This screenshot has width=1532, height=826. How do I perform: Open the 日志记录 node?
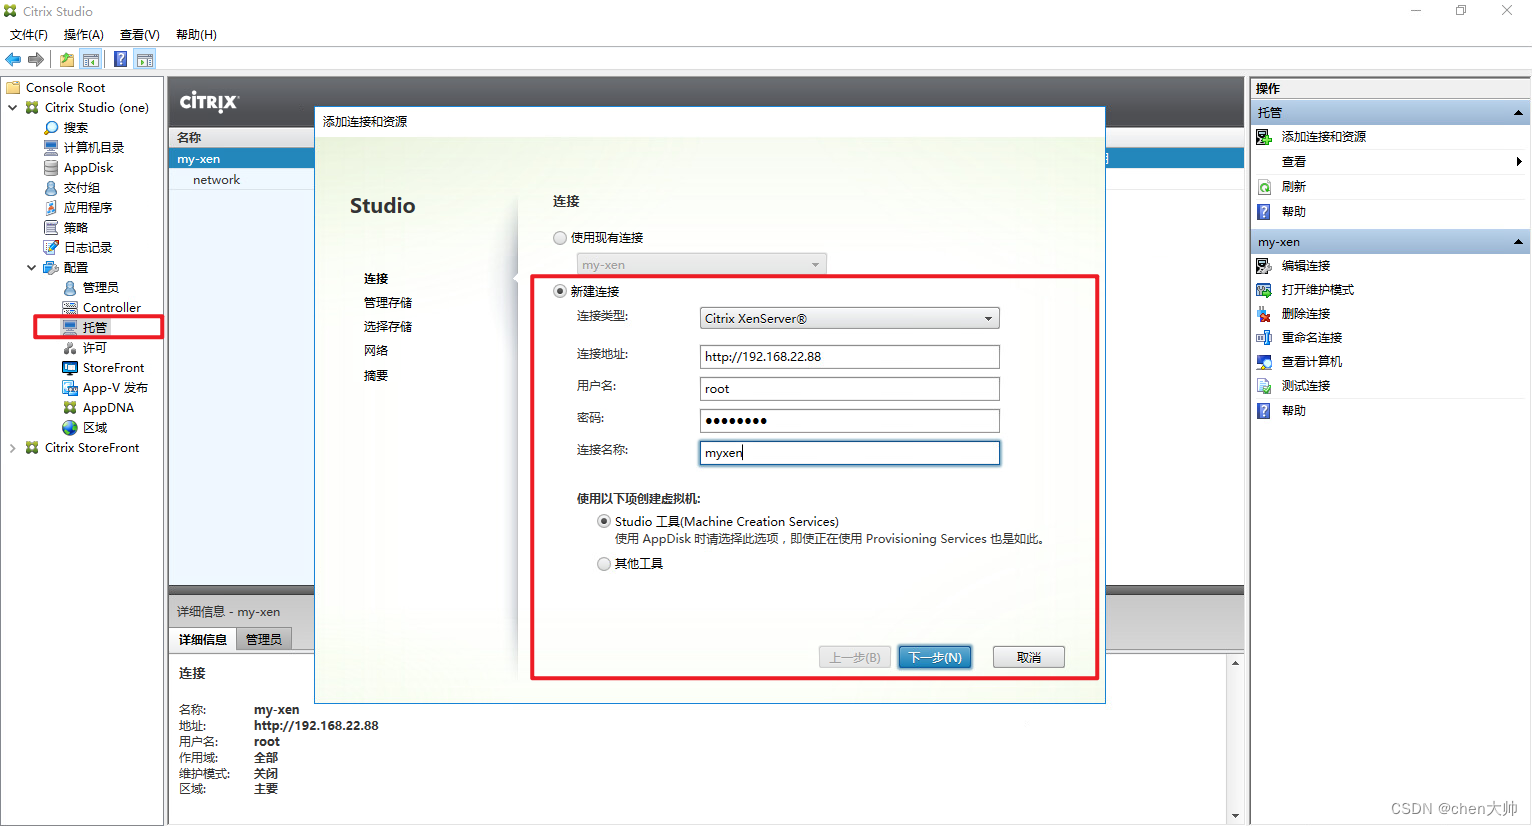(x=87, y=248)
